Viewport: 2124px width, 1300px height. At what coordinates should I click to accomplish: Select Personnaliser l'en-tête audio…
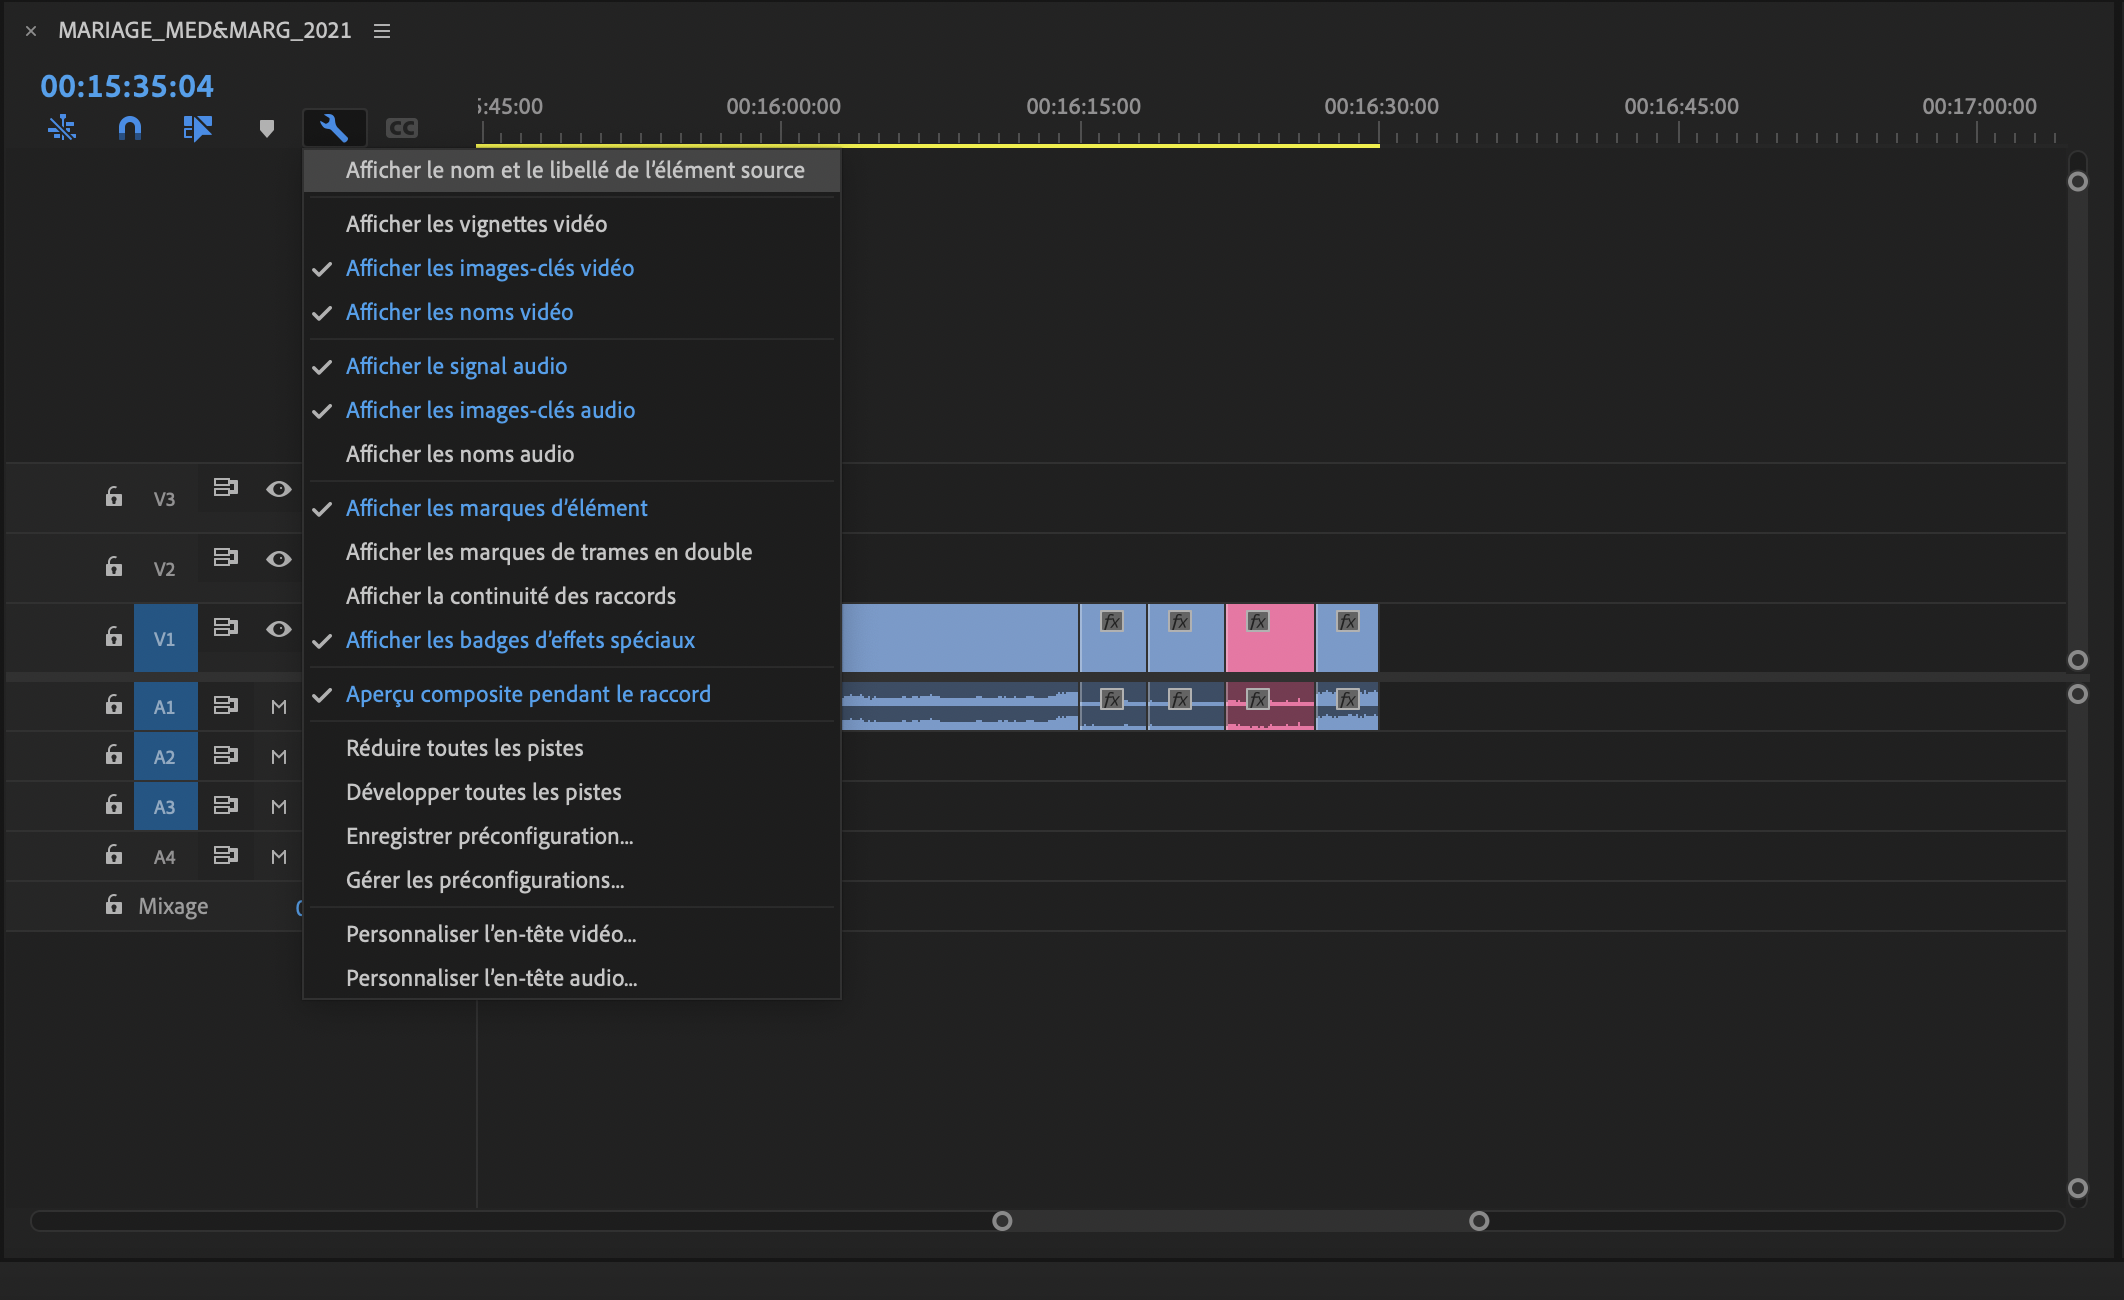coord(491,978)
